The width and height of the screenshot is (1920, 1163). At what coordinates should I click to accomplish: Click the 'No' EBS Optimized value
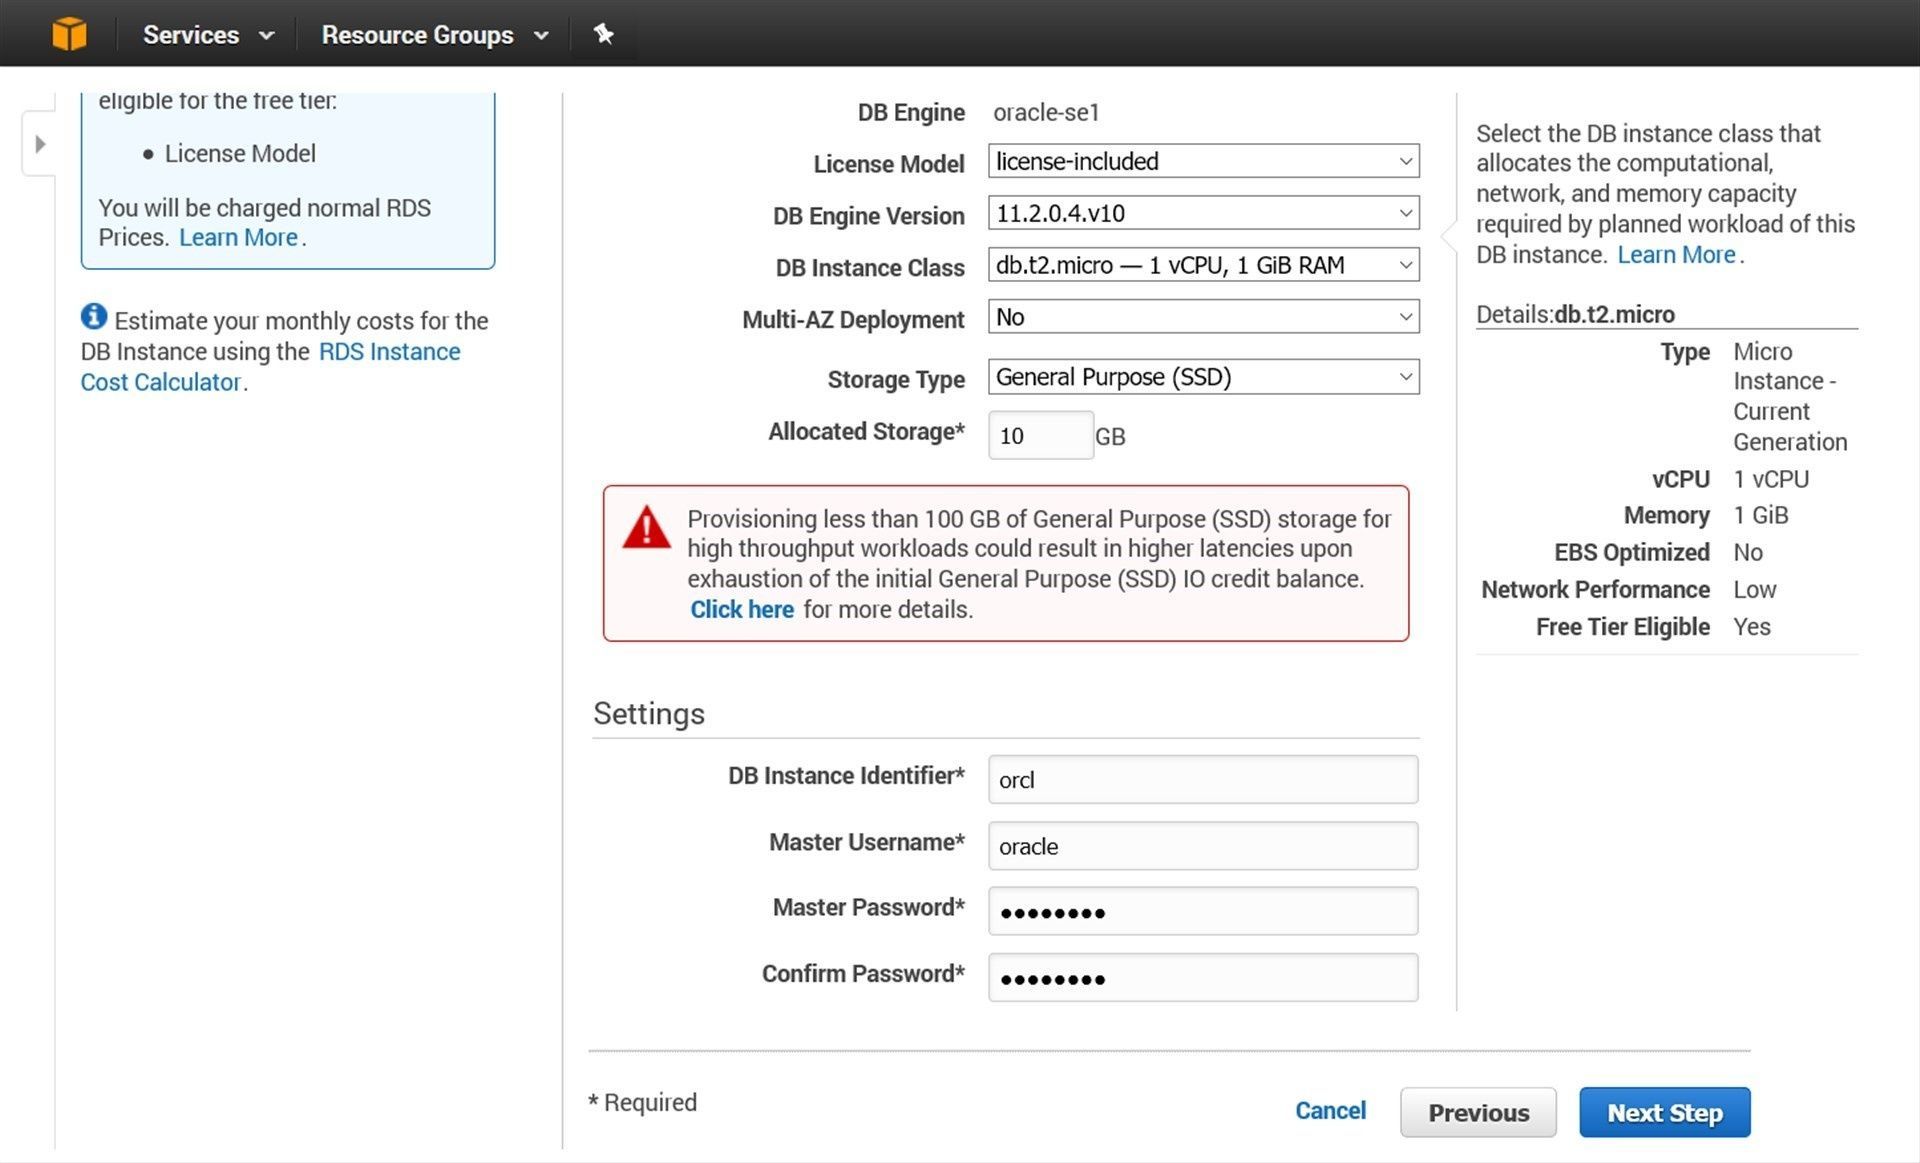coord(1748,552)
